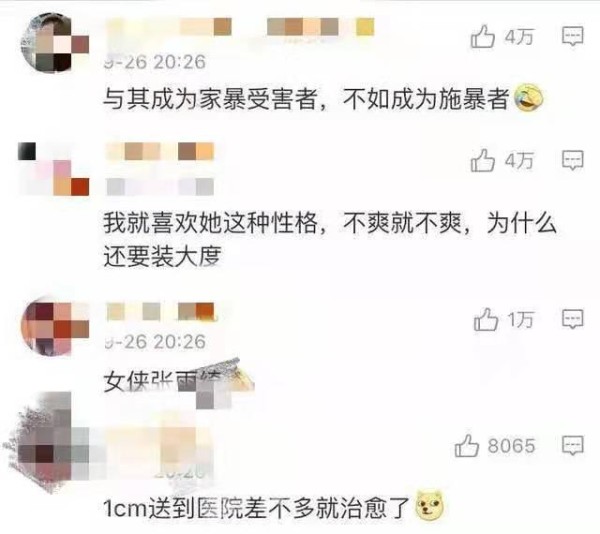
Task: Open the first commenter's blurred username
Action: coord(240,27)
